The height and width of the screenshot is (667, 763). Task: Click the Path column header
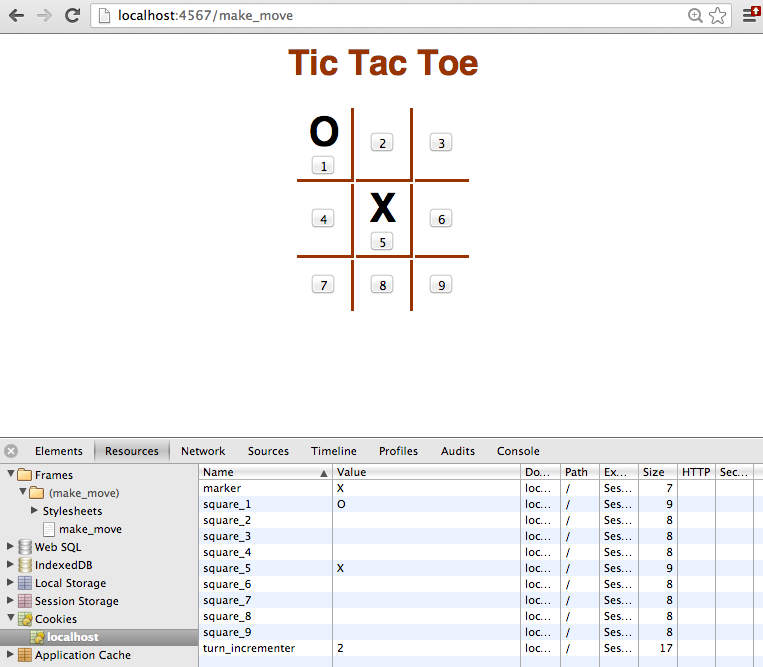(580, 472)
